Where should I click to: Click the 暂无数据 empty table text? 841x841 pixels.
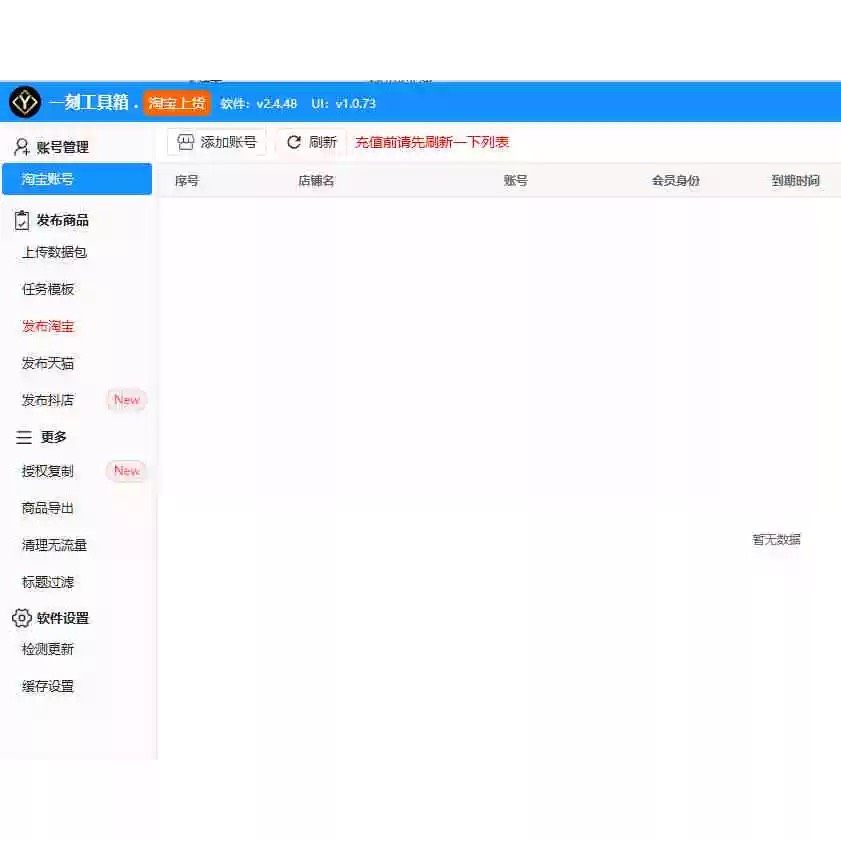click(776, 540)
